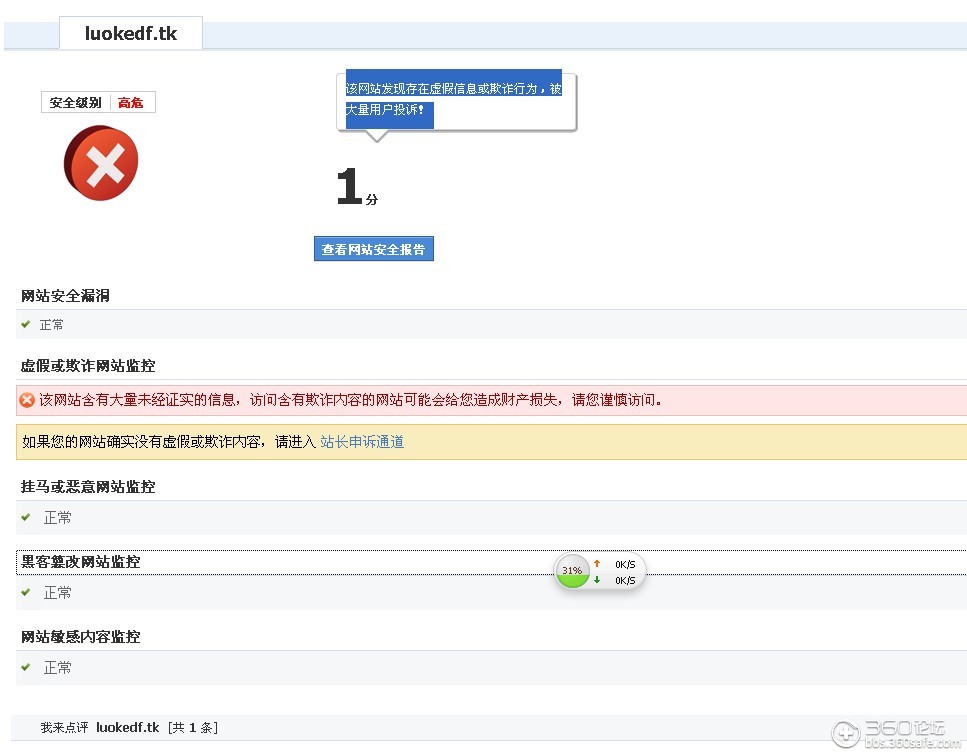Screen dimensions: 967x754
Task: Click 正常 status under 网站安全漏洞
Action: pos(52,325)
